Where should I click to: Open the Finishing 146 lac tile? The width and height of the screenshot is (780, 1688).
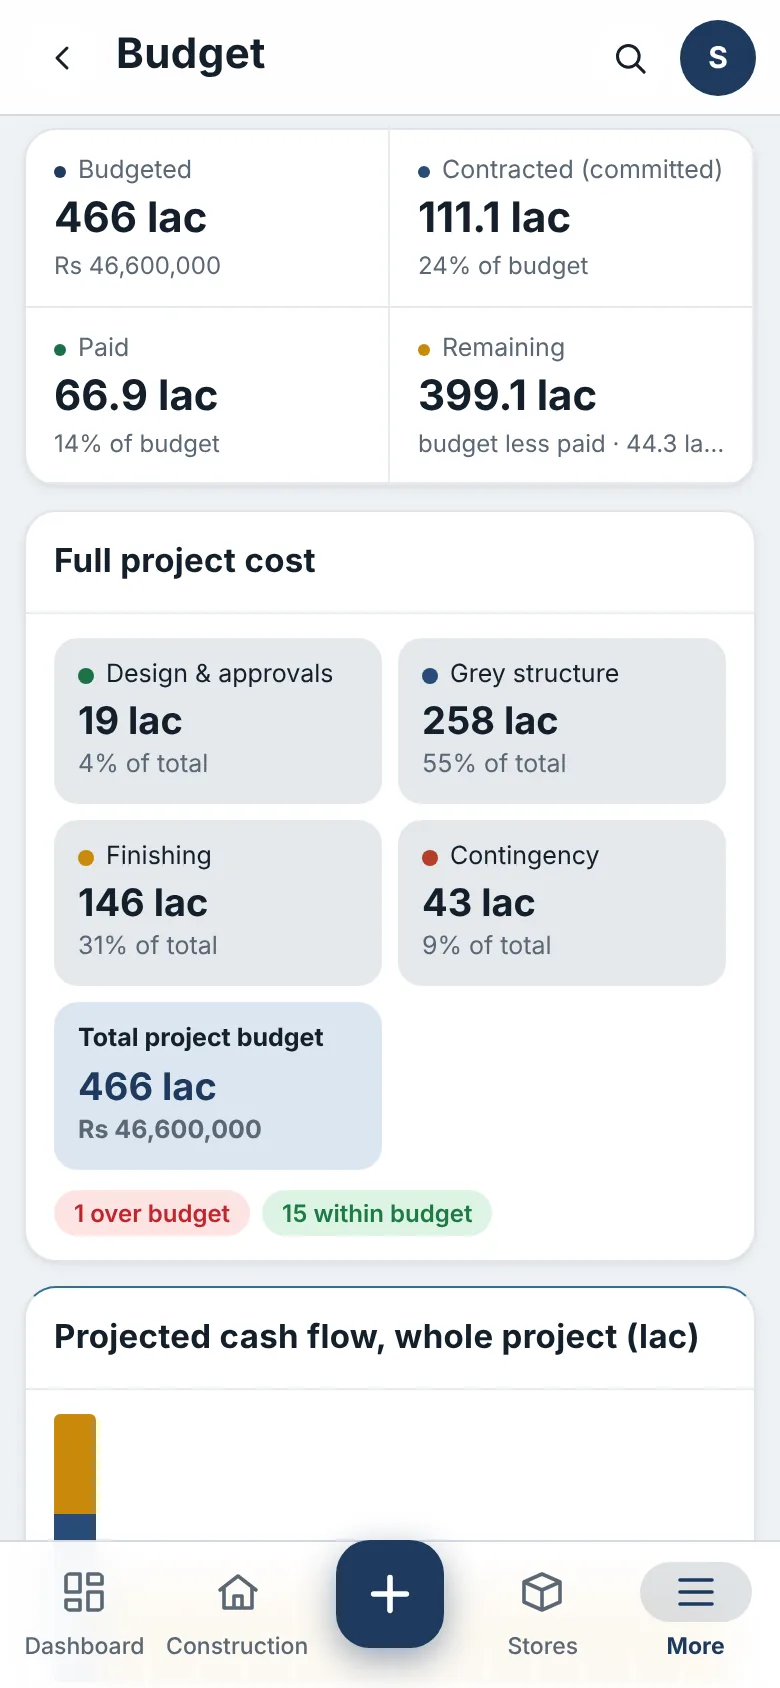pos(218,903)
